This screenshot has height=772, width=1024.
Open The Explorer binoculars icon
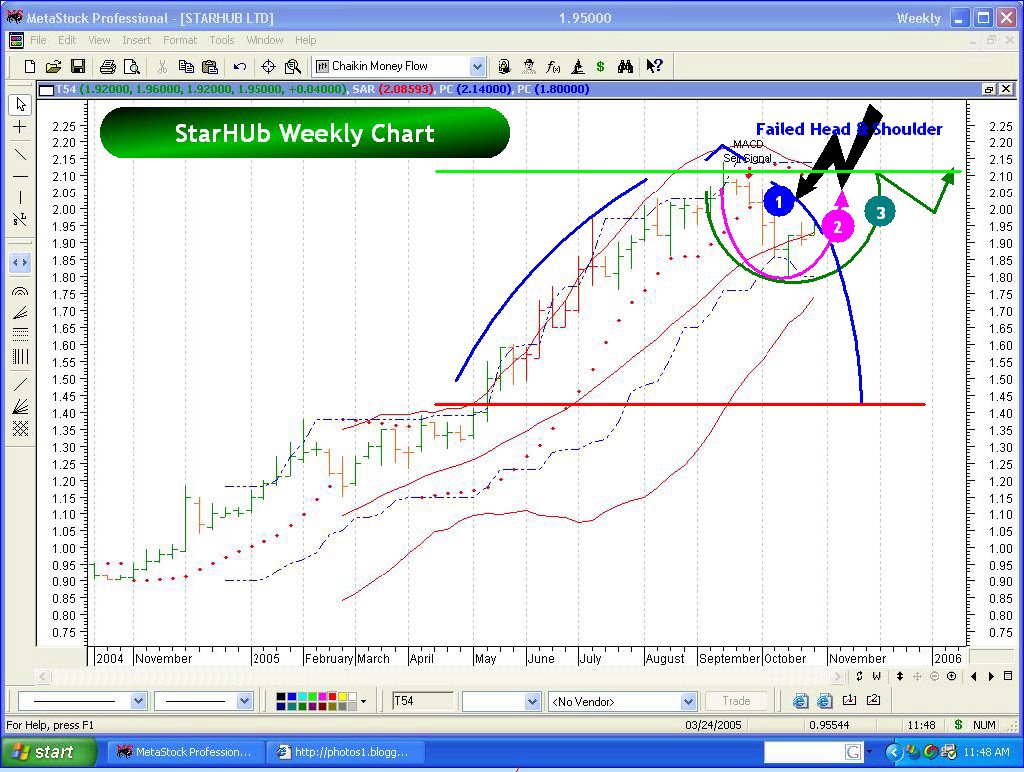625,66
